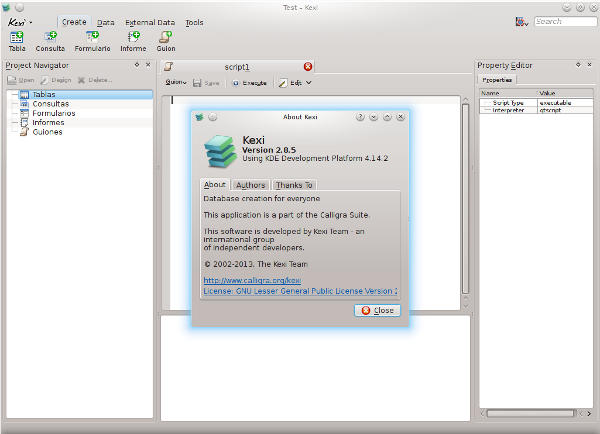Screen dimensions: 600x434
Task: Create a new Guion script
Action: 166,41
